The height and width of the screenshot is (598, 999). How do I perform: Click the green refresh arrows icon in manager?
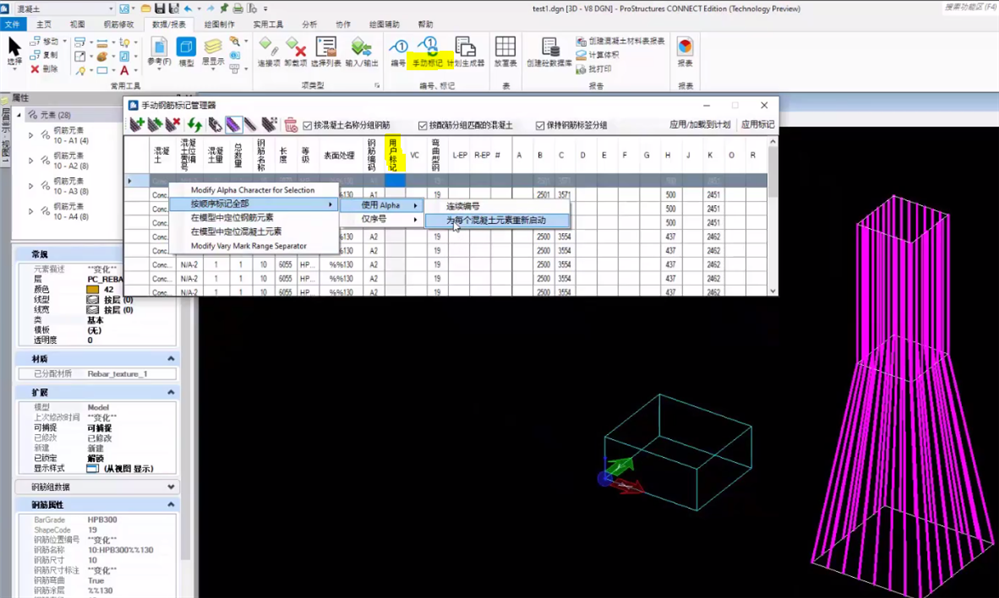coord(194,124)
